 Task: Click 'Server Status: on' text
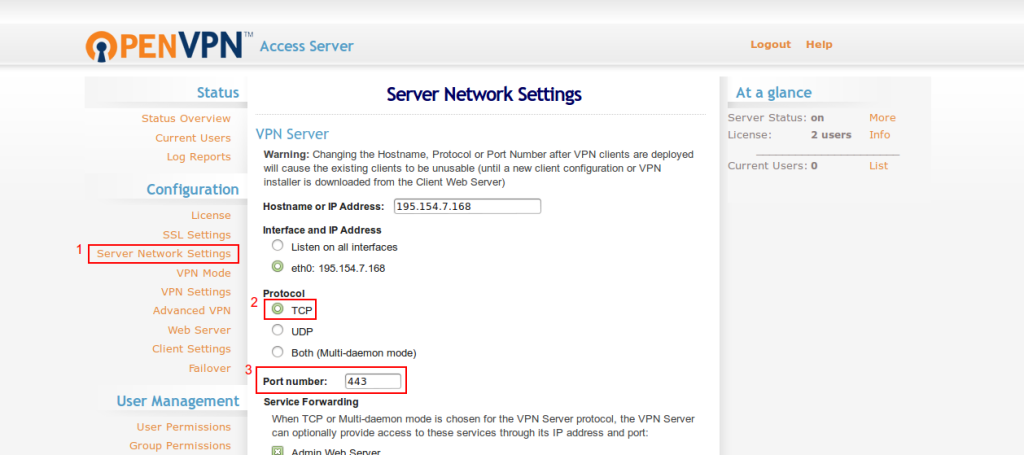(776, 118)
